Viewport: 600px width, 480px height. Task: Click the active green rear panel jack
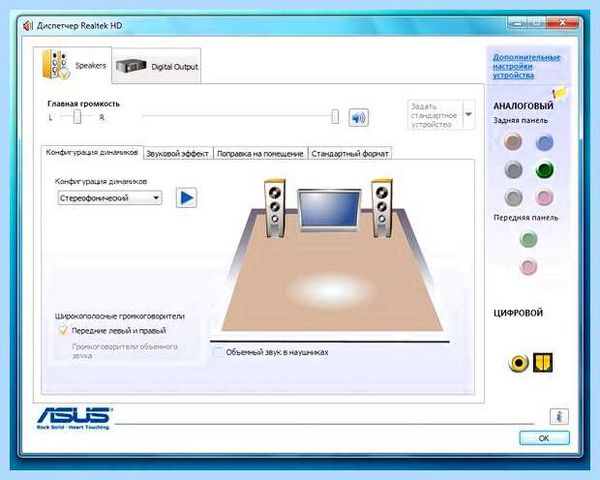(545, 170)
